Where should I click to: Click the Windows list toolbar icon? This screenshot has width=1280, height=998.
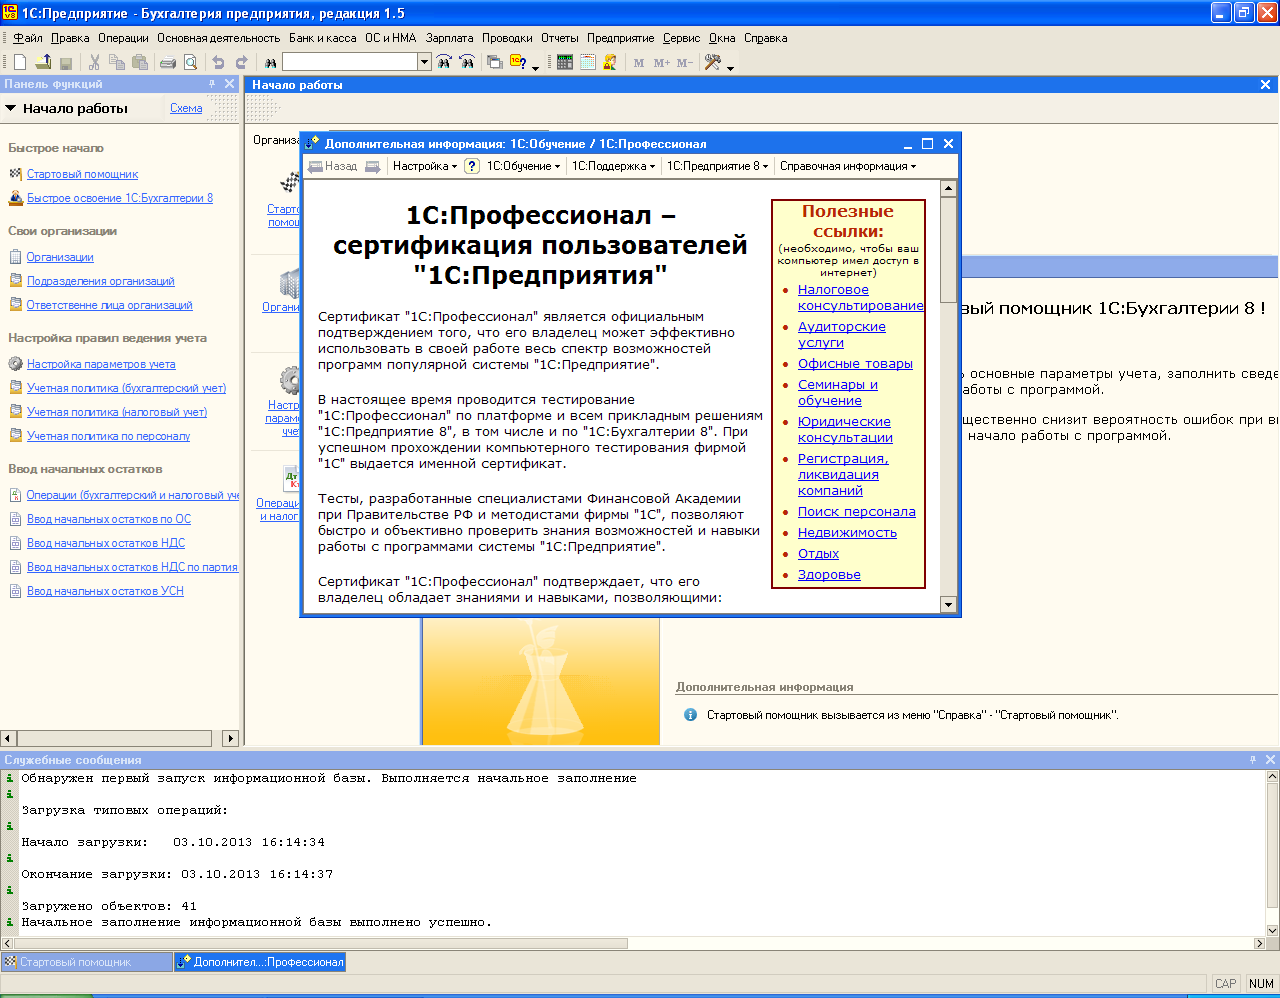pyautogui.click(x=494, y=62)
